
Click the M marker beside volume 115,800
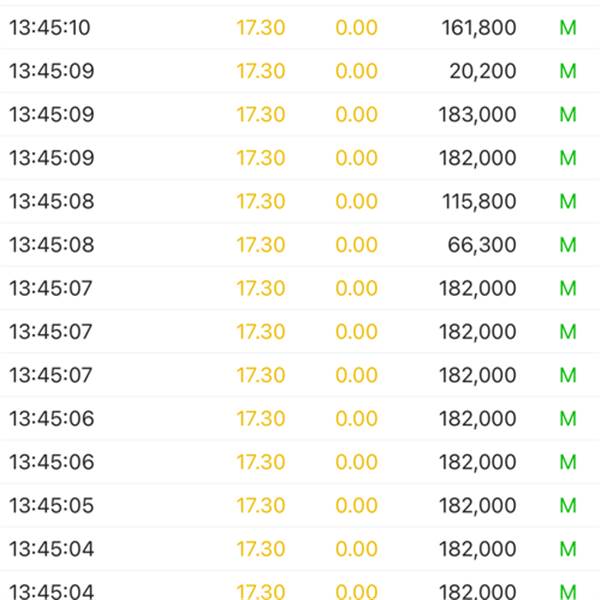(x=568, y=202)
